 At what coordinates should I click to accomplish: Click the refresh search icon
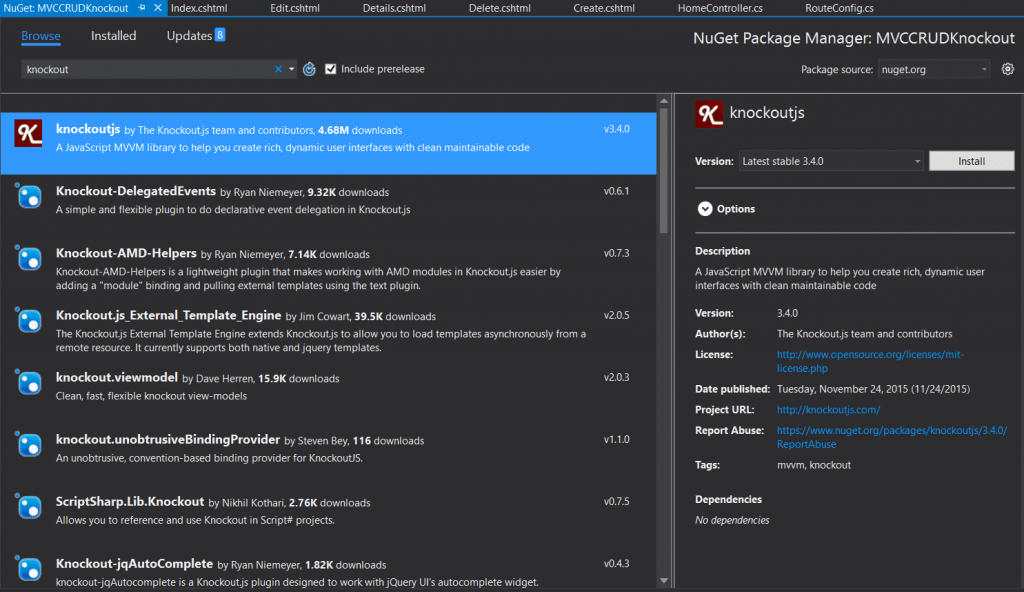(308, 69)
